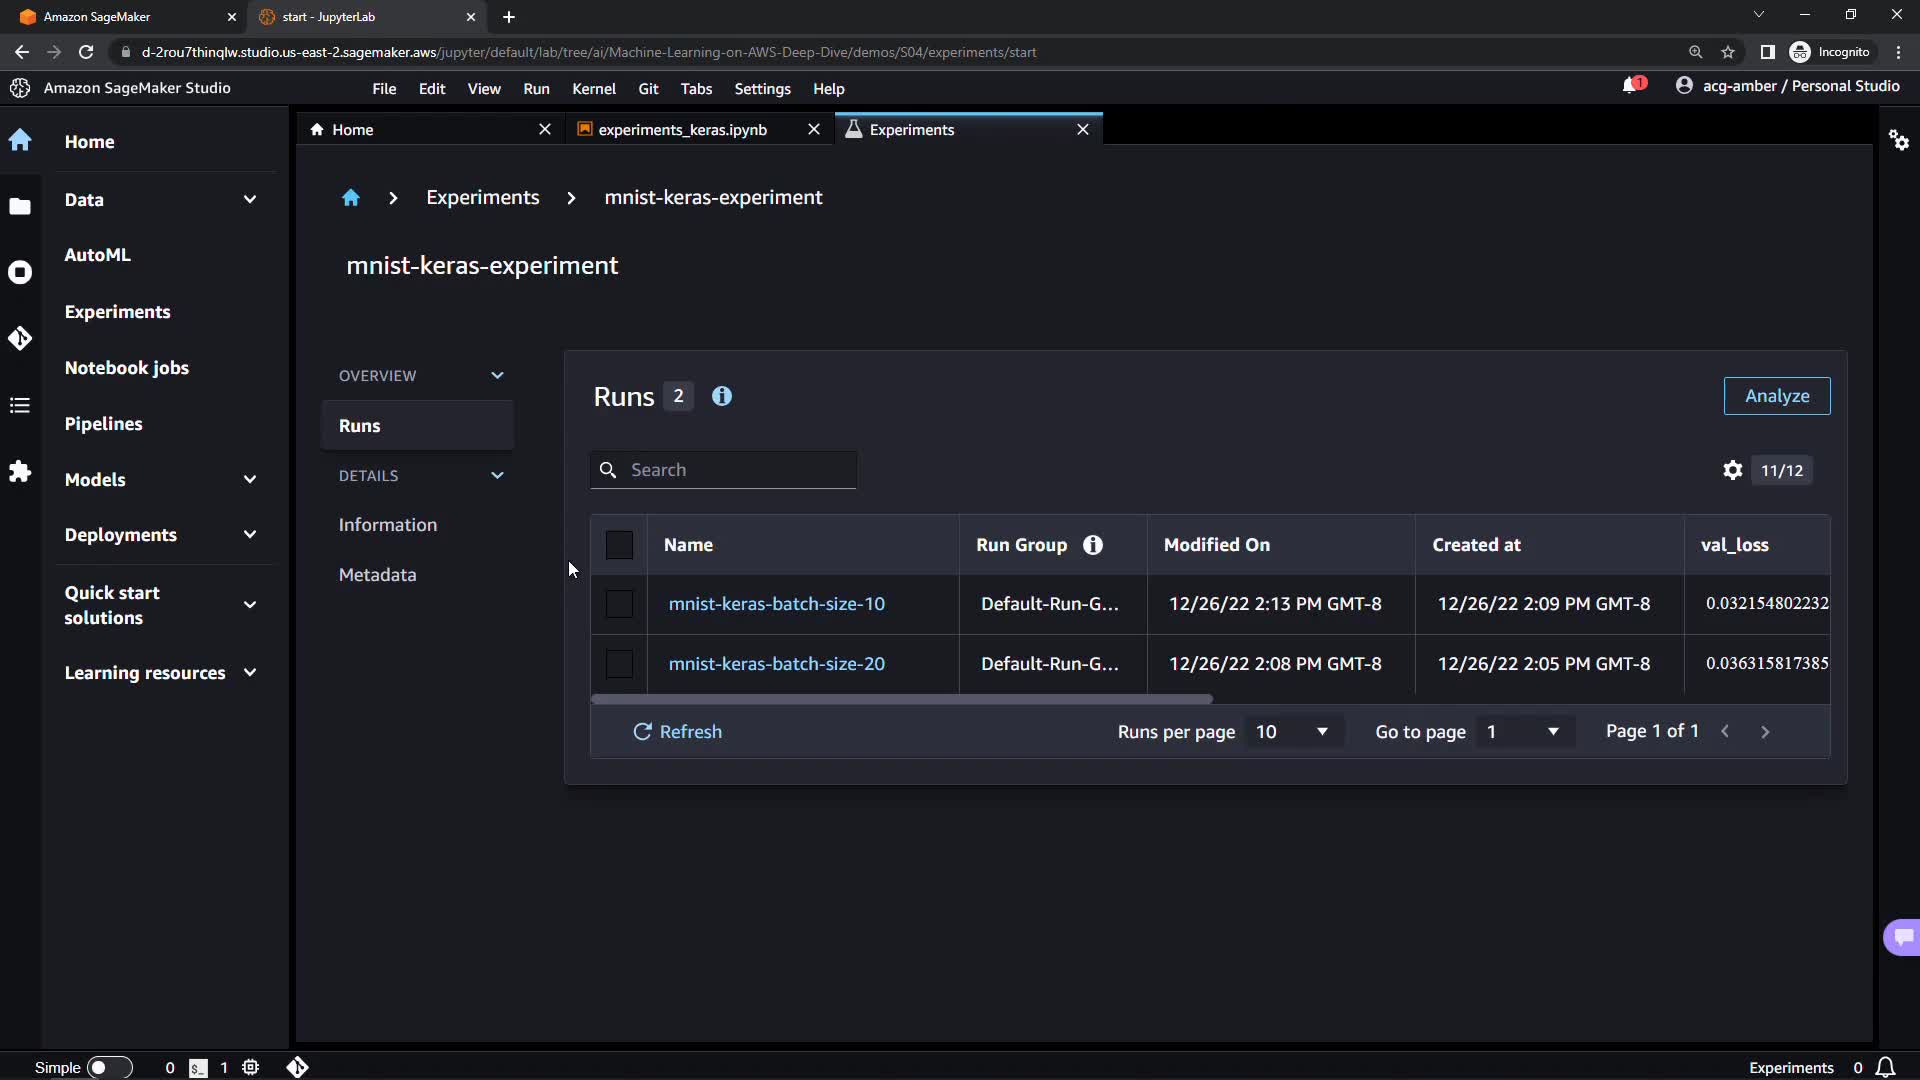The image size is (1920, 1080).
Task: Open the file browser folder icon
Action: click(x=20, y=206)
